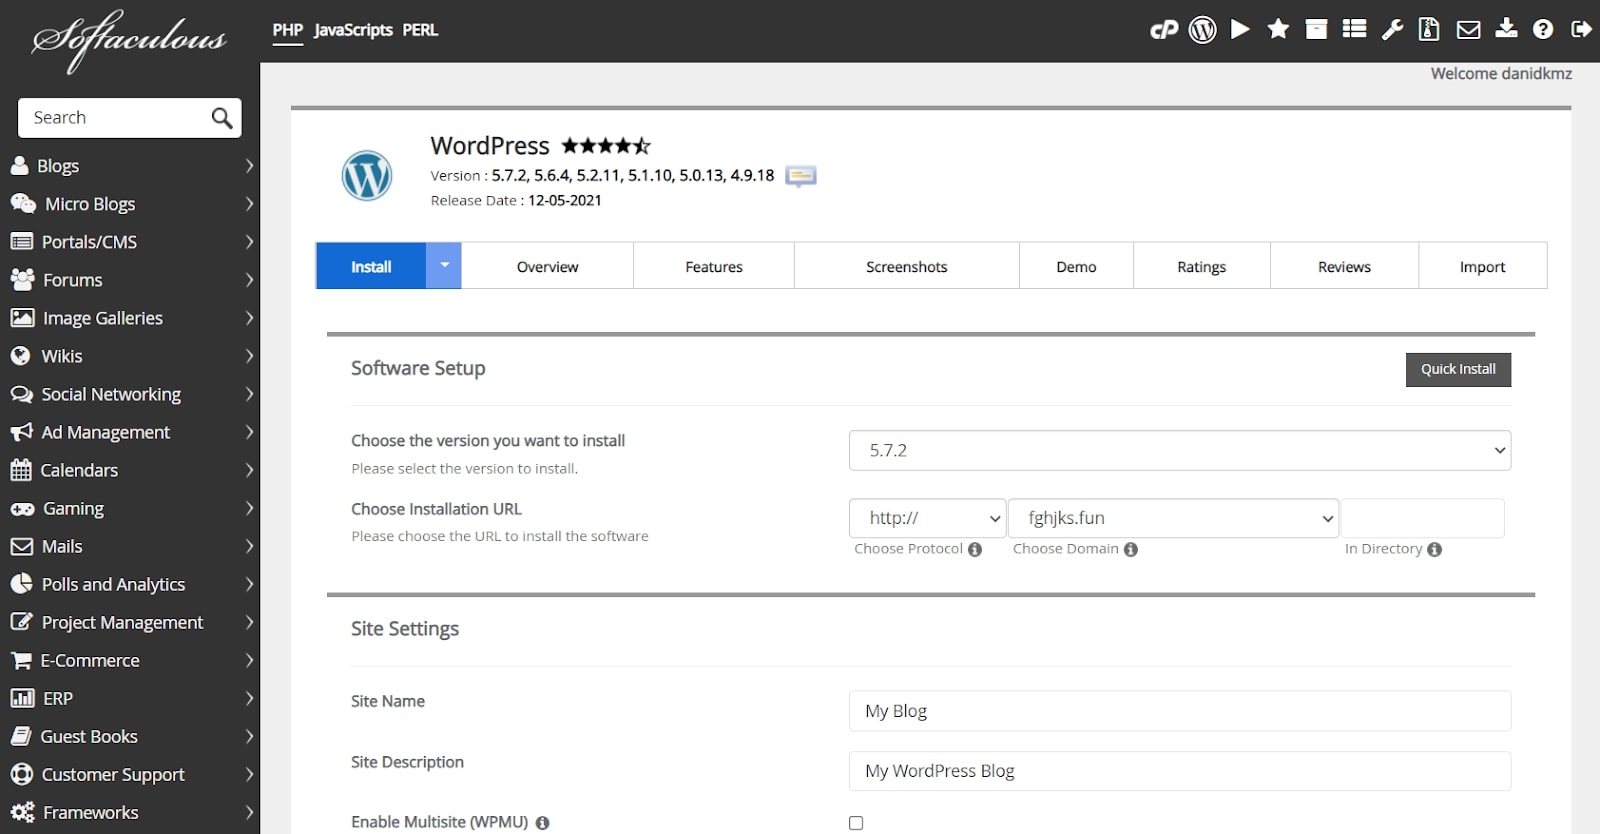Open help with the question mark icon
1600x834 pixels.
click(1543, 30)
